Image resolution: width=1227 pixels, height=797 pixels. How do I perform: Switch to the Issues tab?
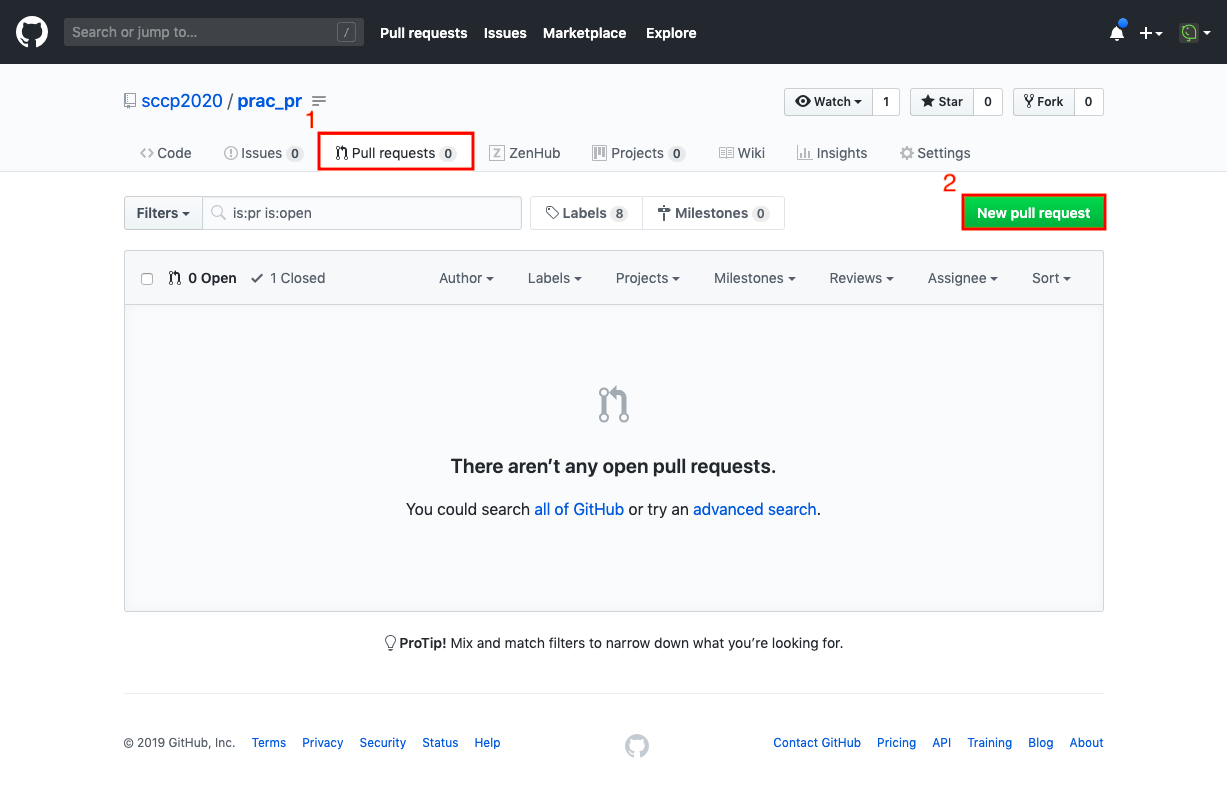[x=263, y=153]
